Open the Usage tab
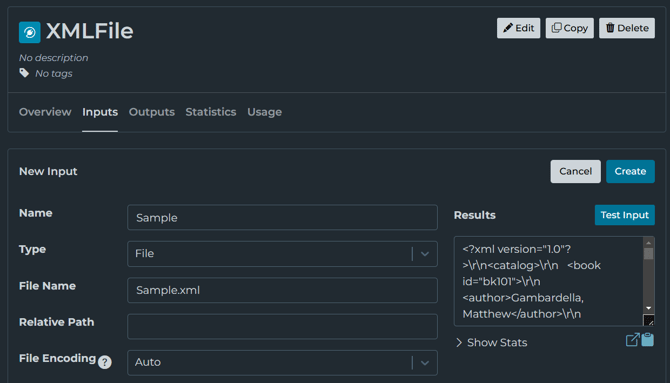 264,112
